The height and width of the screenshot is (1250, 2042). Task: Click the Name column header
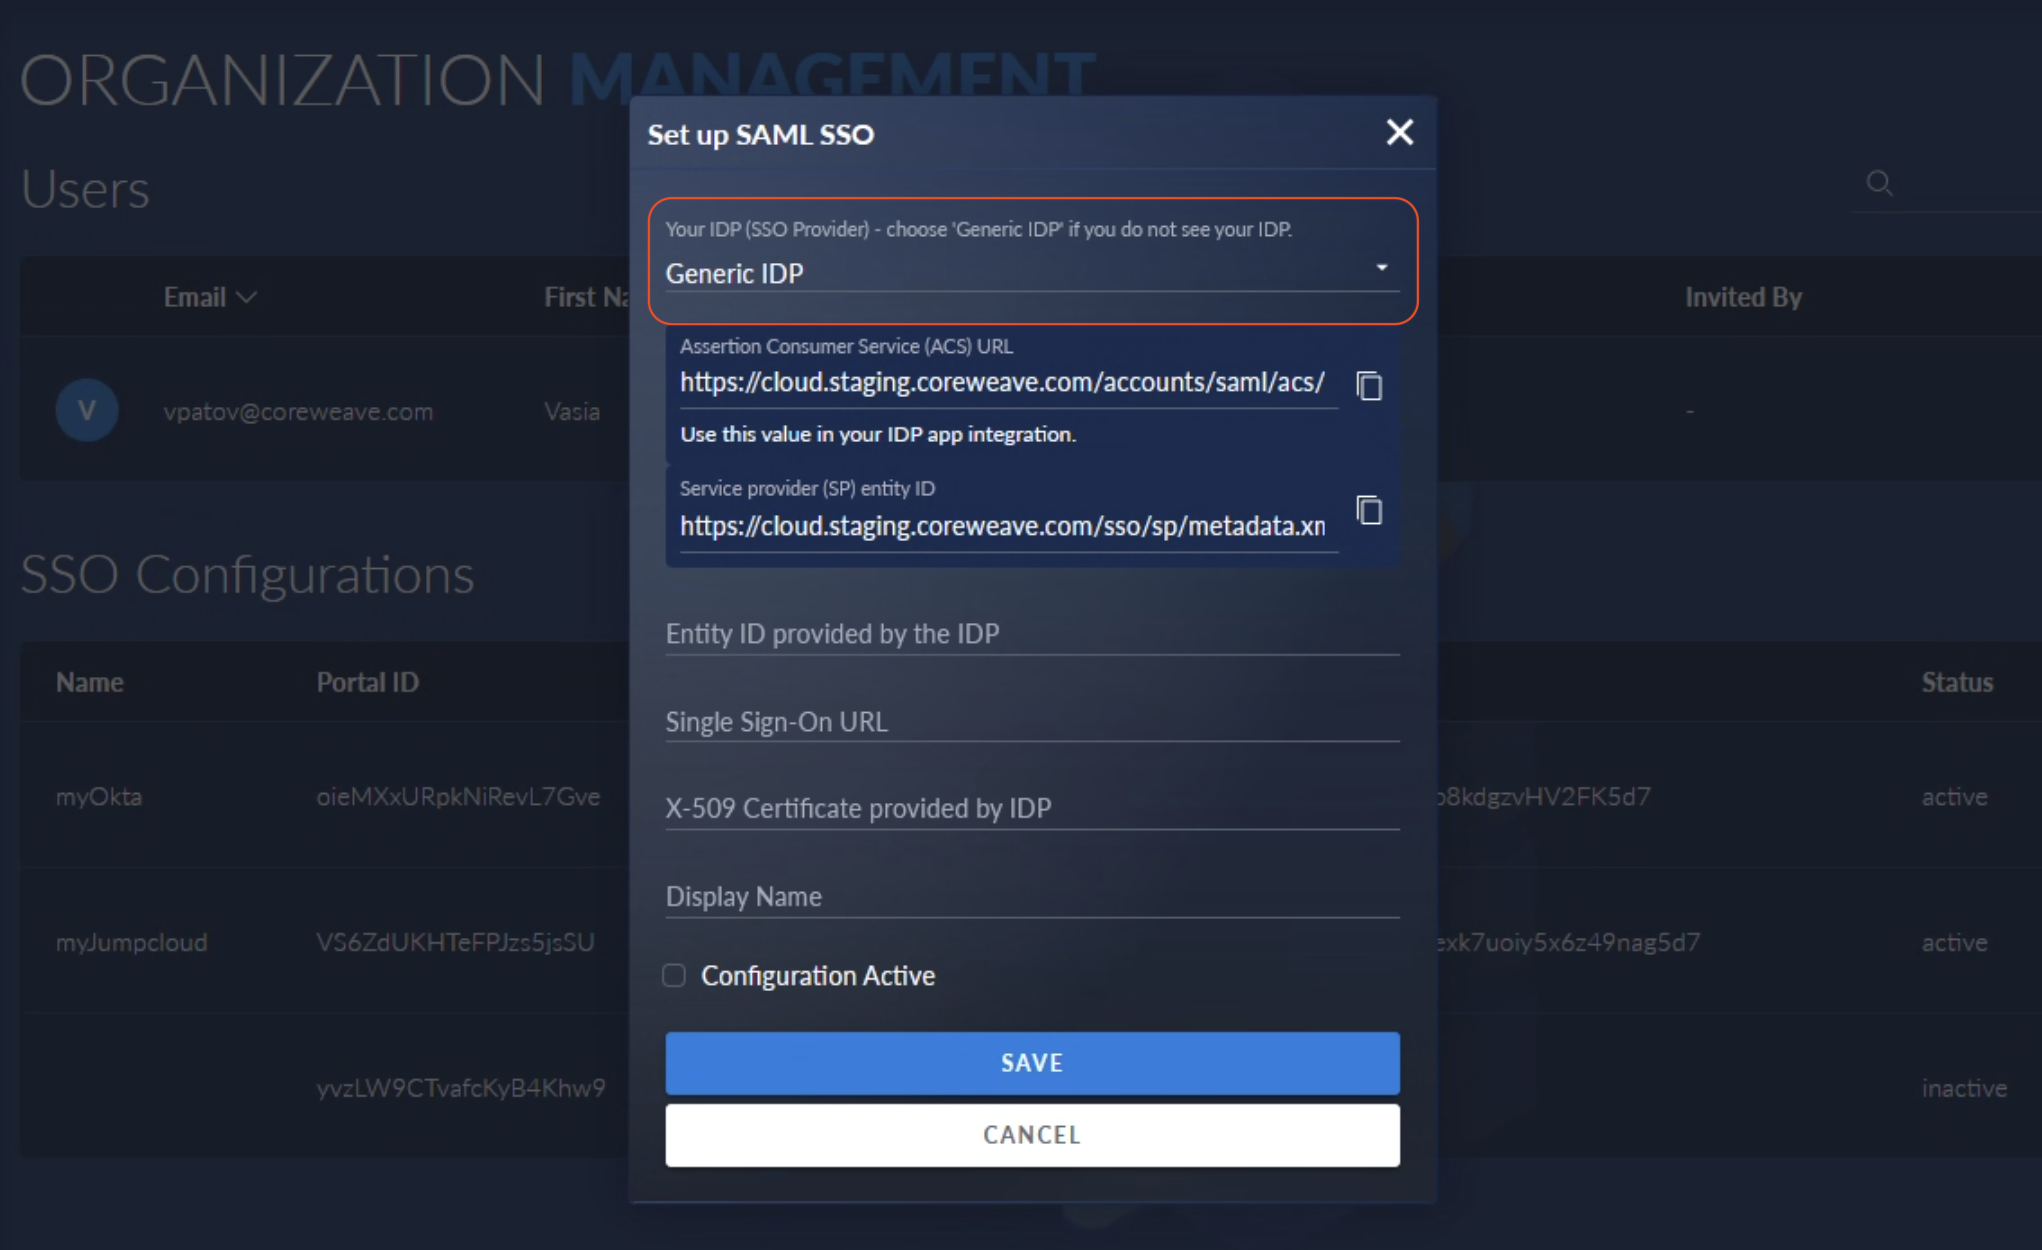(x=90, y=682)
